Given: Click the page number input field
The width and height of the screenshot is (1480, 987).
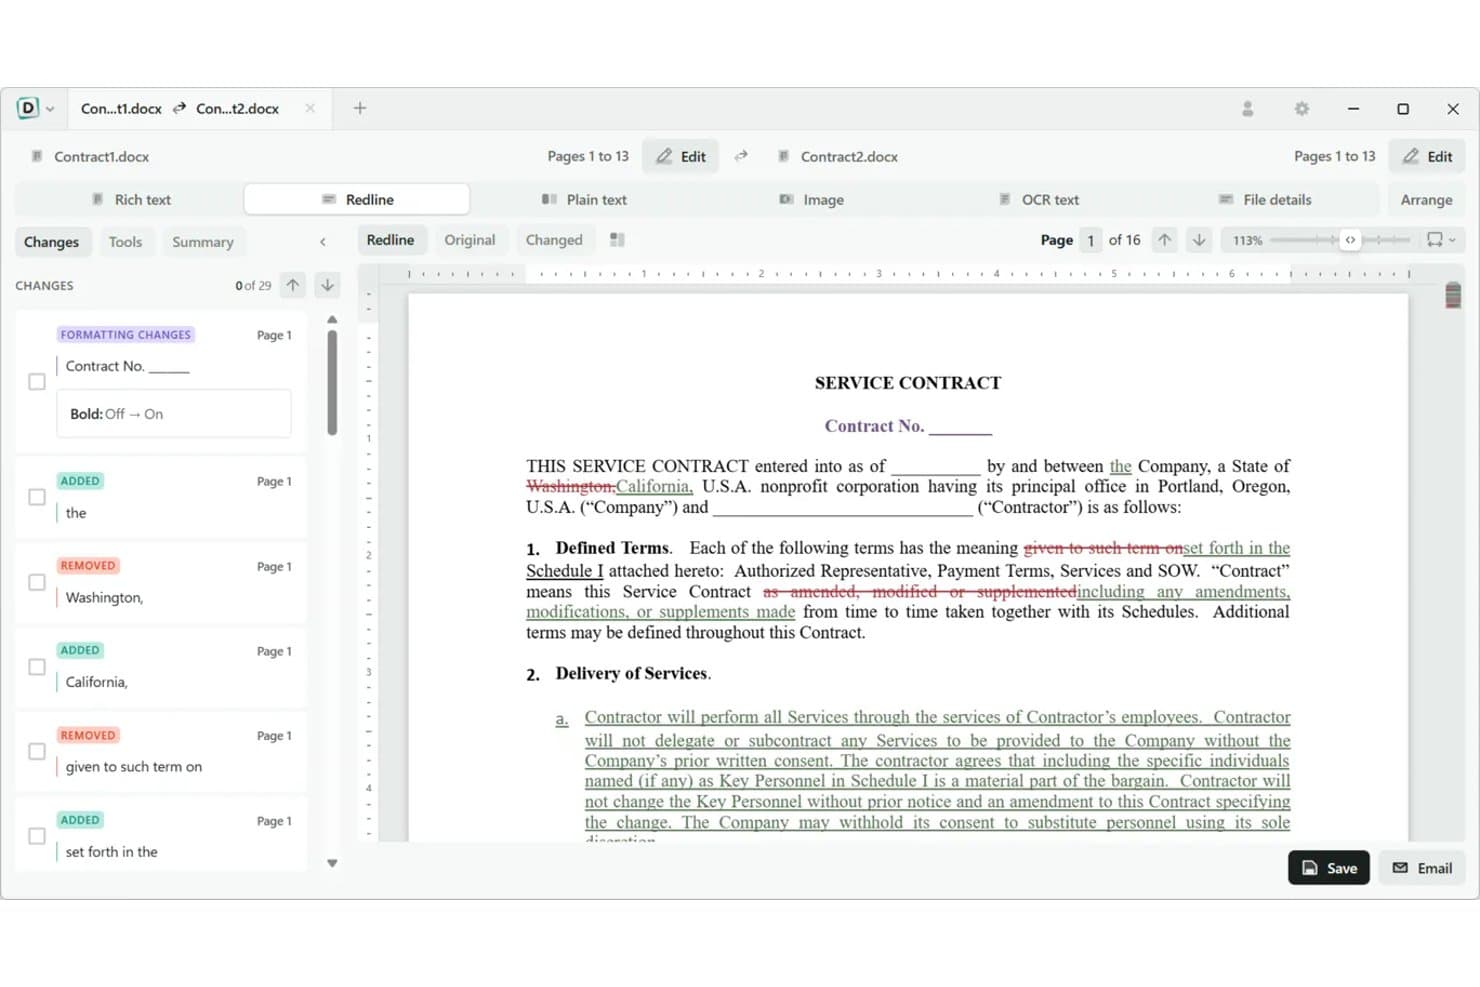Looking at the screenshot, I should pyautogui.click(x=1091, y=240).
